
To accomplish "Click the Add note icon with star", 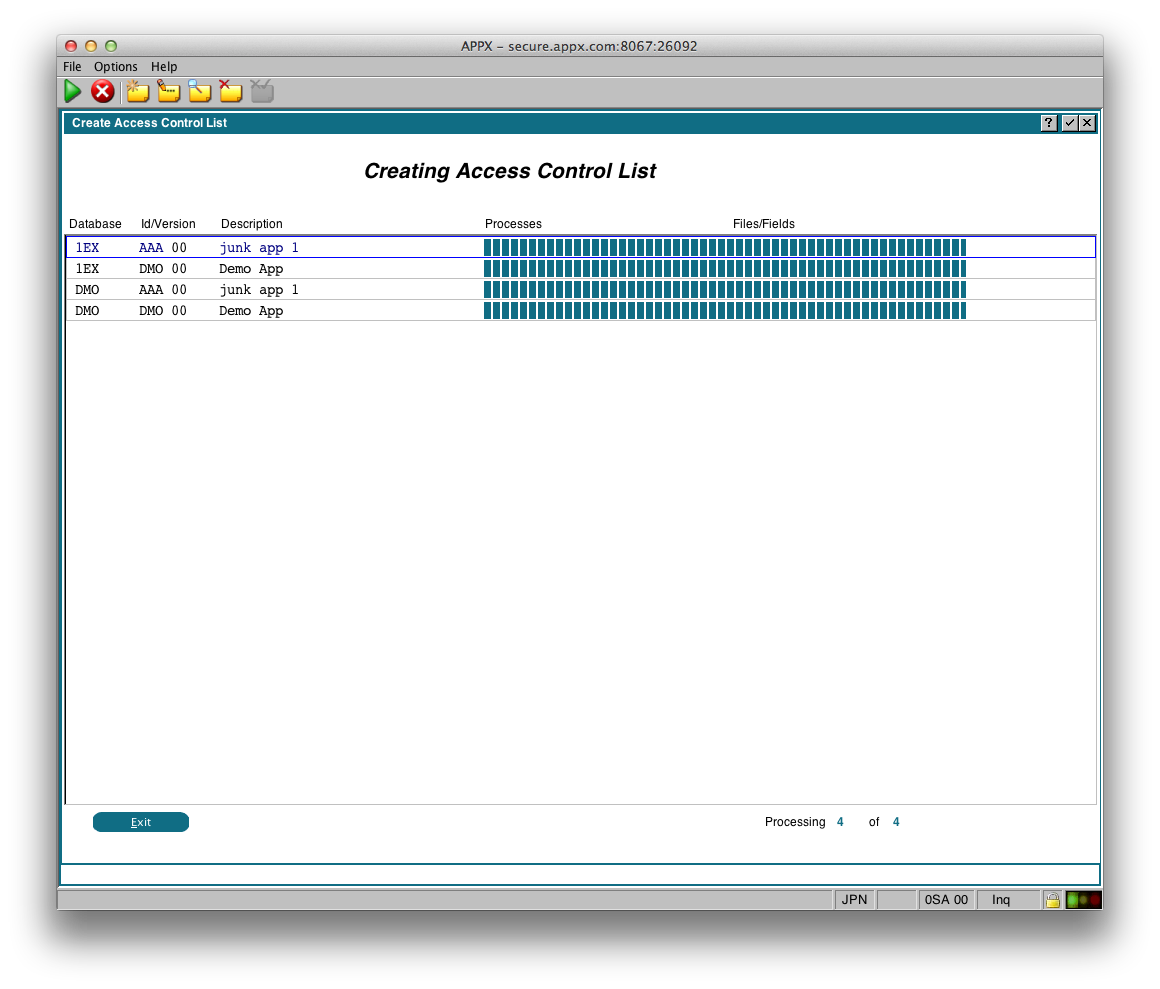I will point(137,92).
